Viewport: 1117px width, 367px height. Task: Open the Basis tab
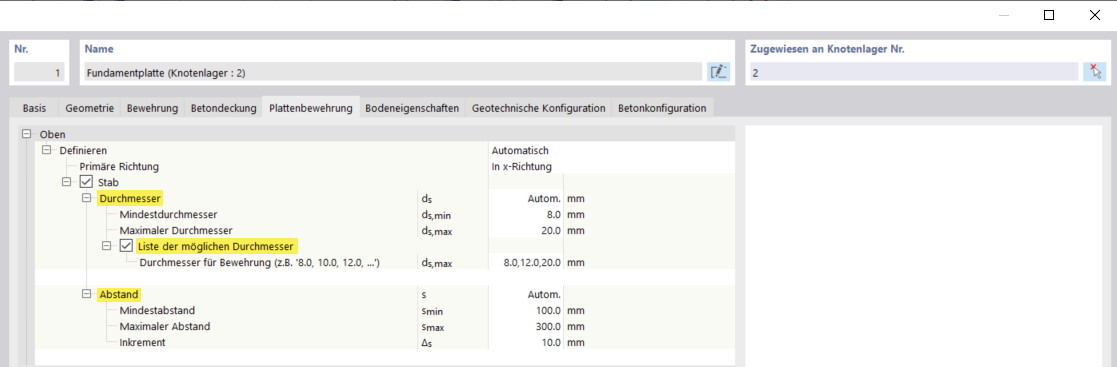[x=34, y=108]
